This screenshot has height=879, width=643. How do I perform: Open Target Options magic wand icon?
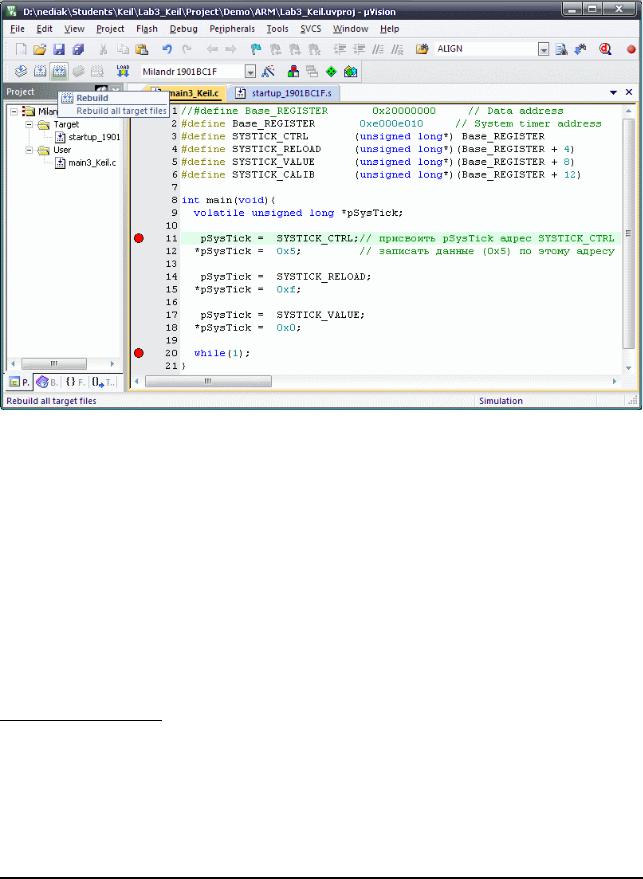[268, 71]
